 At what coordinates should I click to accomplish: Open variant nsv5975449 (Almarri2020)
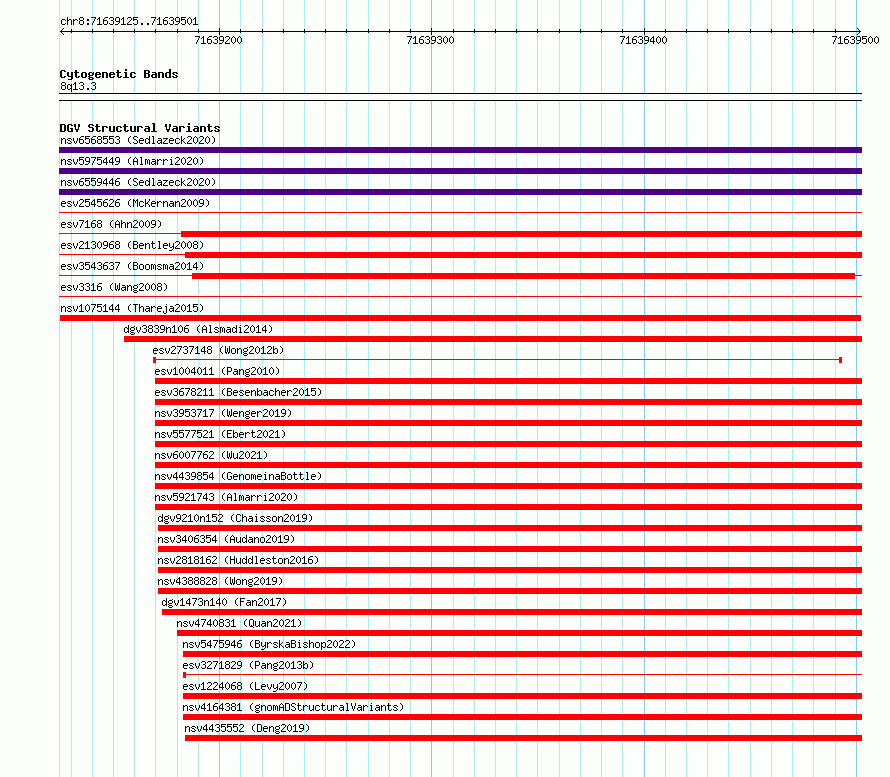tap(132, 161)
